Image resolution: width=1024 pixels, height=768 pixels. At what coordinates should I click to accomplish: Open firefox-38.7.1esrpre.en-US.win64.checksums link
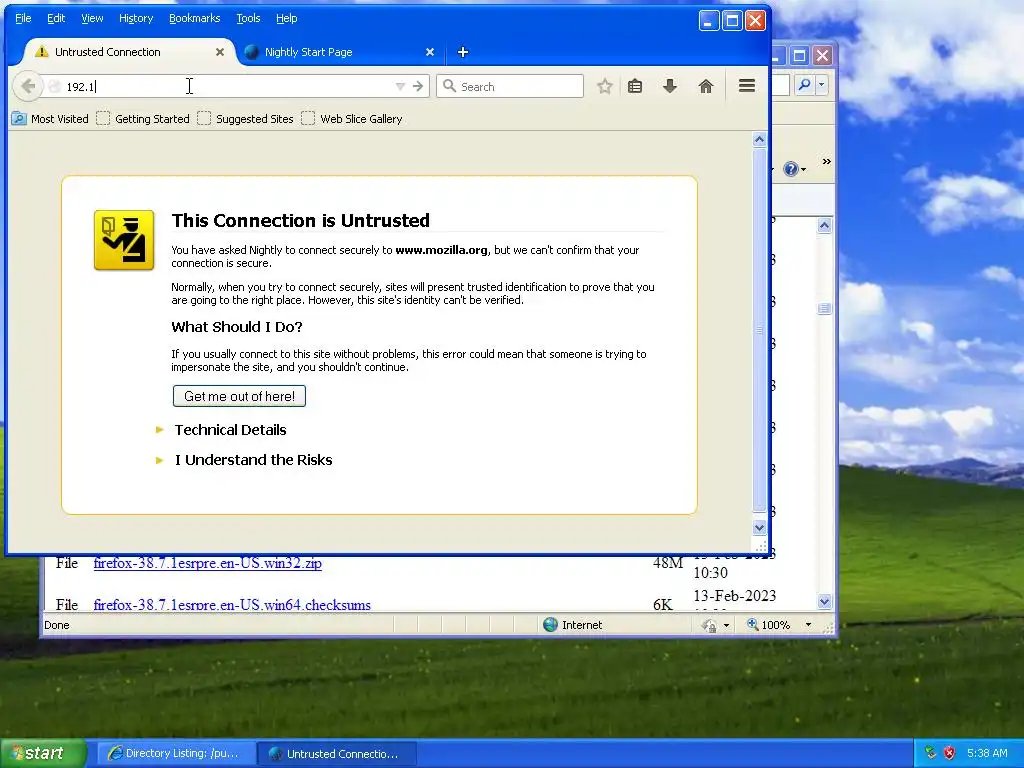(x=232, y=605)
